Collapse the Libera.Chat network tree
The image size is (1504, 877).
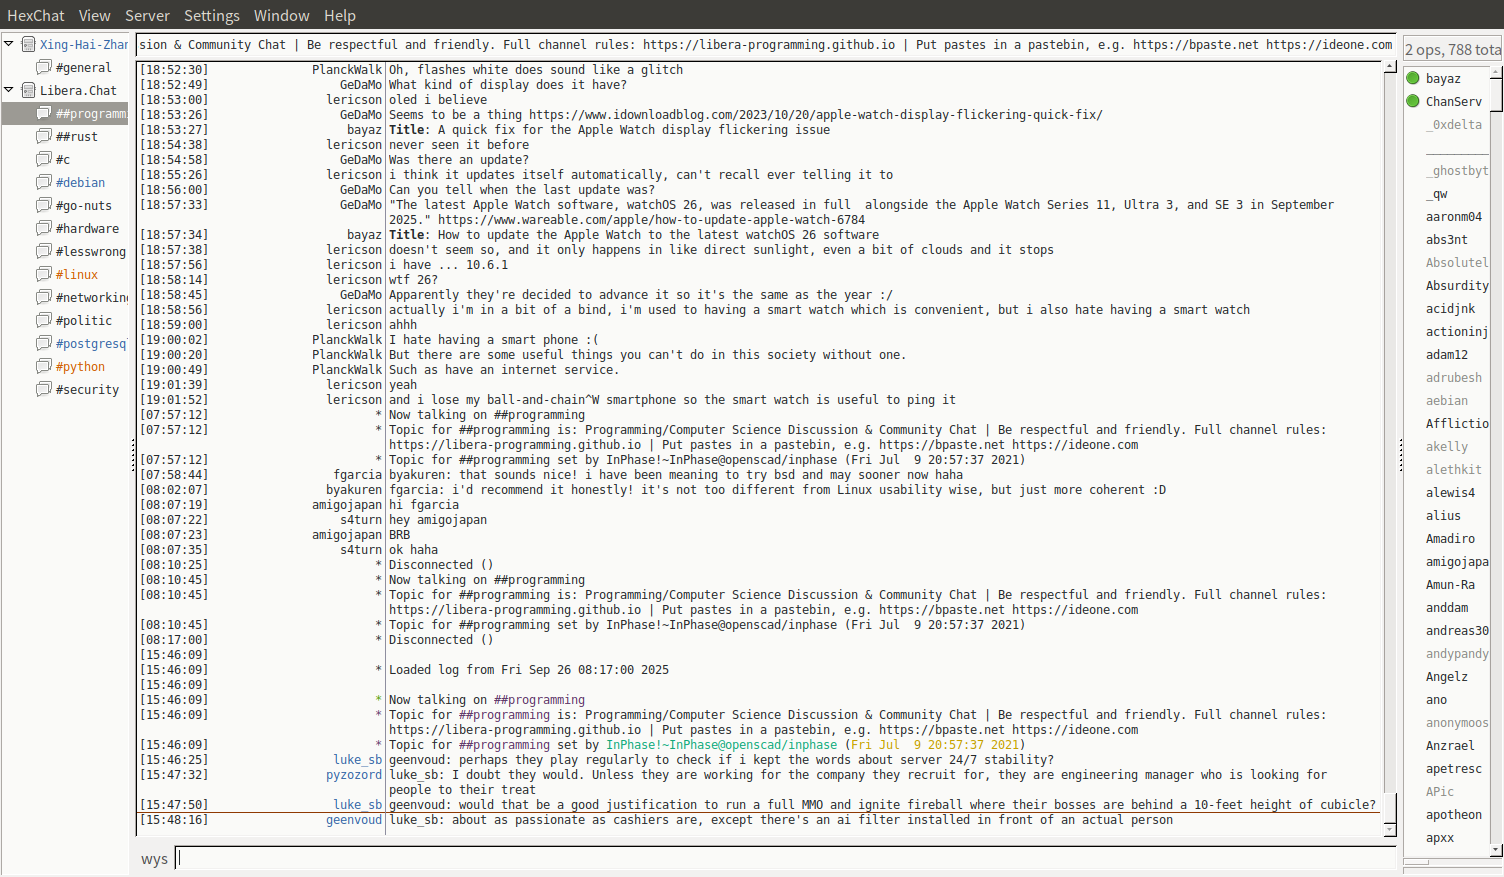pos(9,90)
